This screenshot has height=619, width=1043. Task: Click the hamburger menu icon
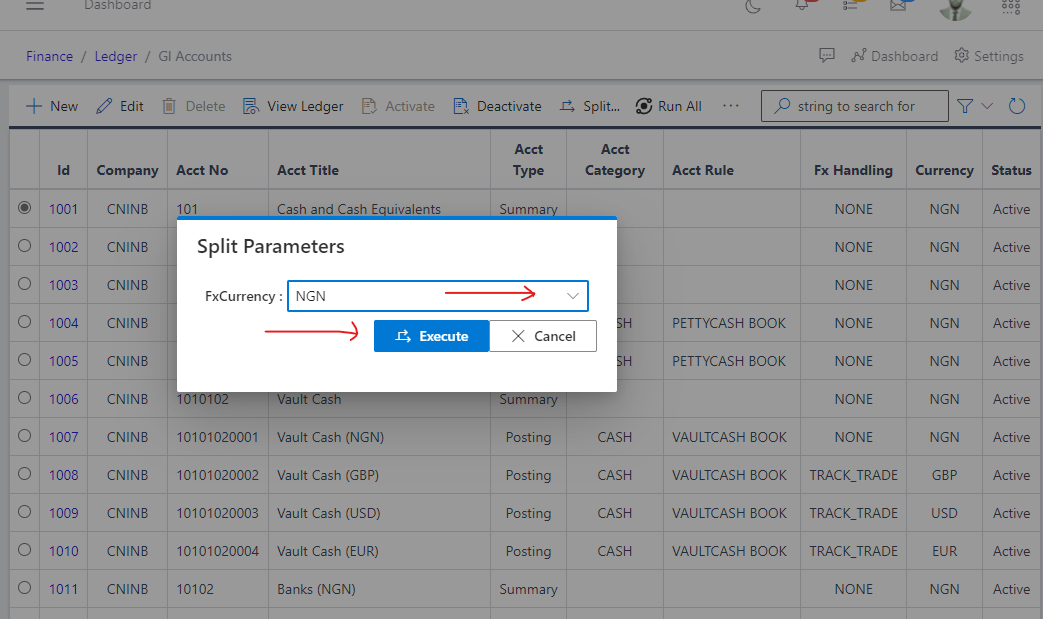click(35, 6)
